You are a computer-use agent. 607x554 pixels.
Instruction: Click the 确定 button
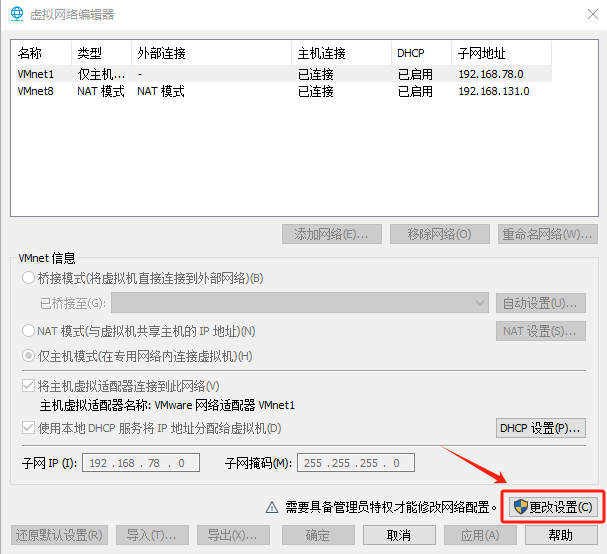coord(318,535)
